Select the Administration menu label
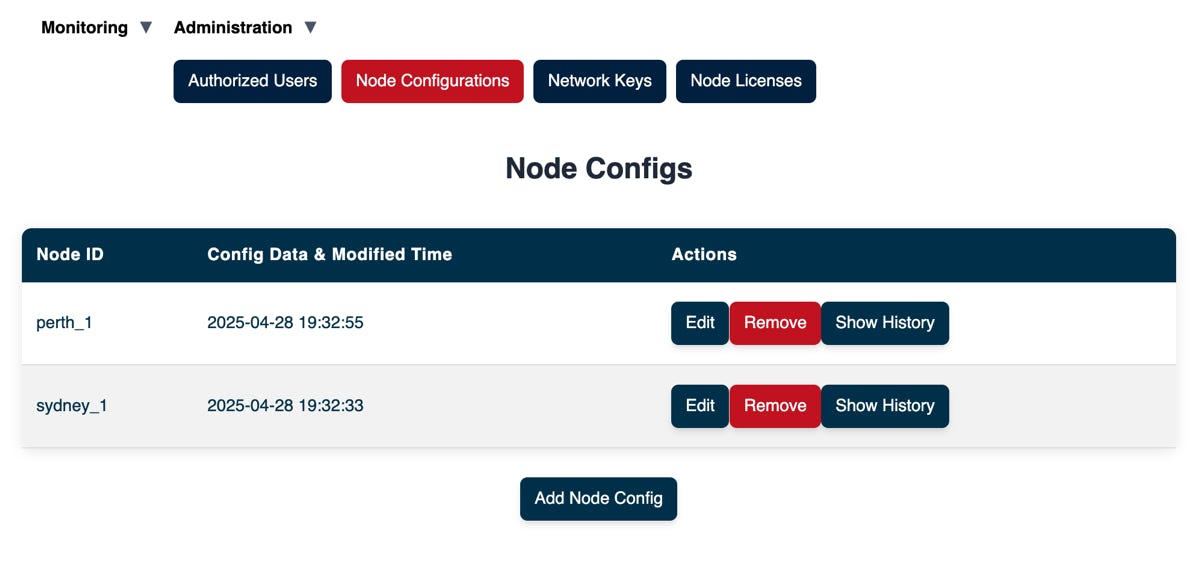This screenshot has height=572, width=1198. [233, 27]
